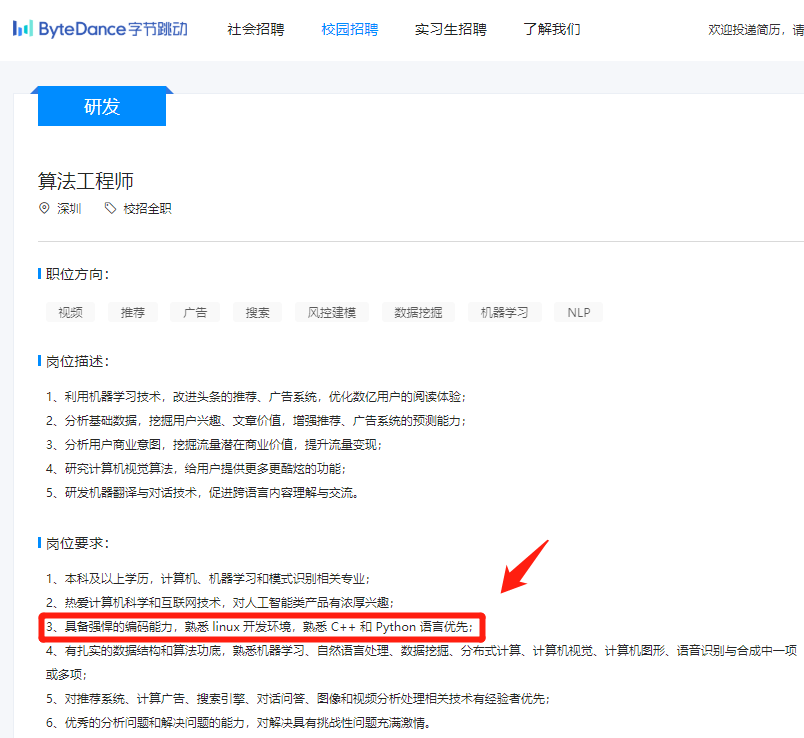Click requirement 3 about linux 开发环境
Viewport: 804px width, 738px height.
(259, 627)
